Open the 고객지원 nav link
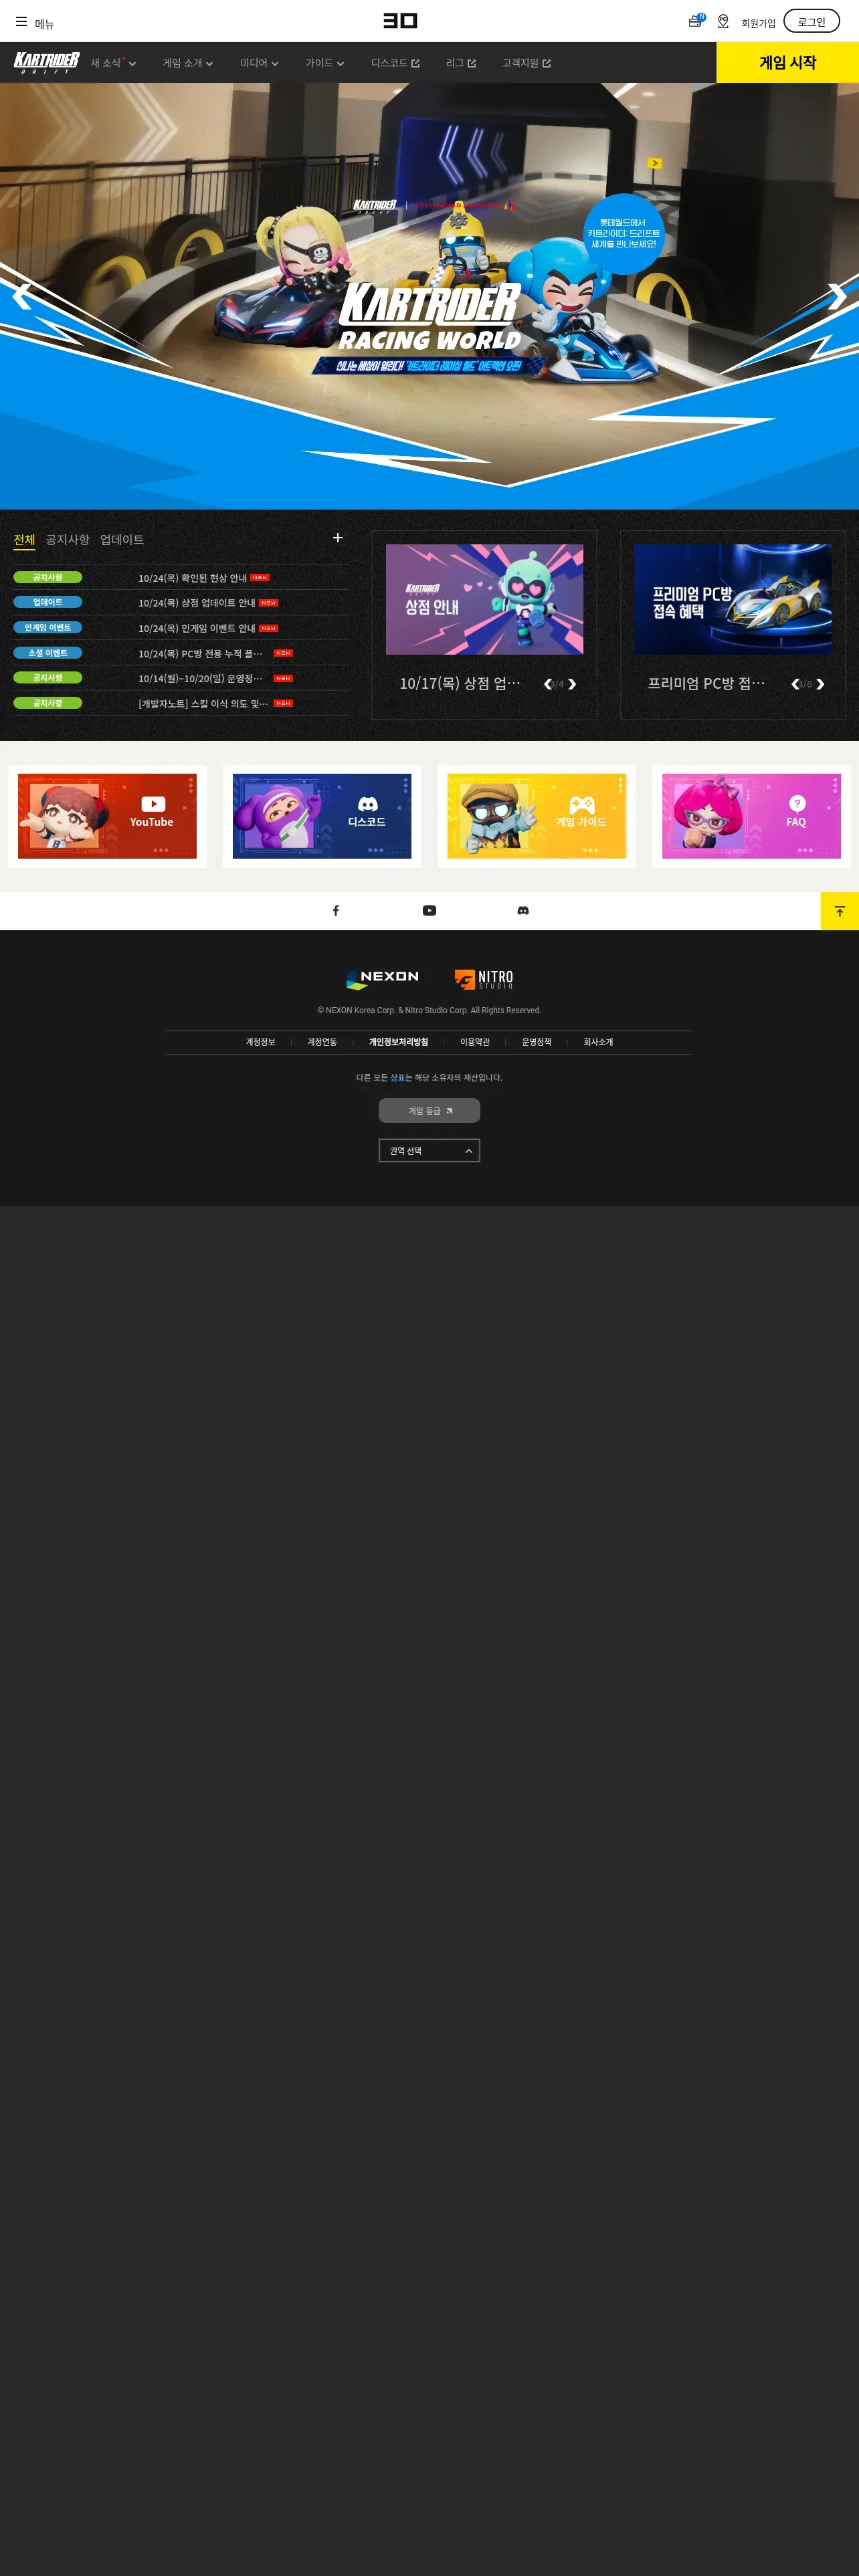The width and height of the screenshot is (859, 2576). click(x=526, y=63)
